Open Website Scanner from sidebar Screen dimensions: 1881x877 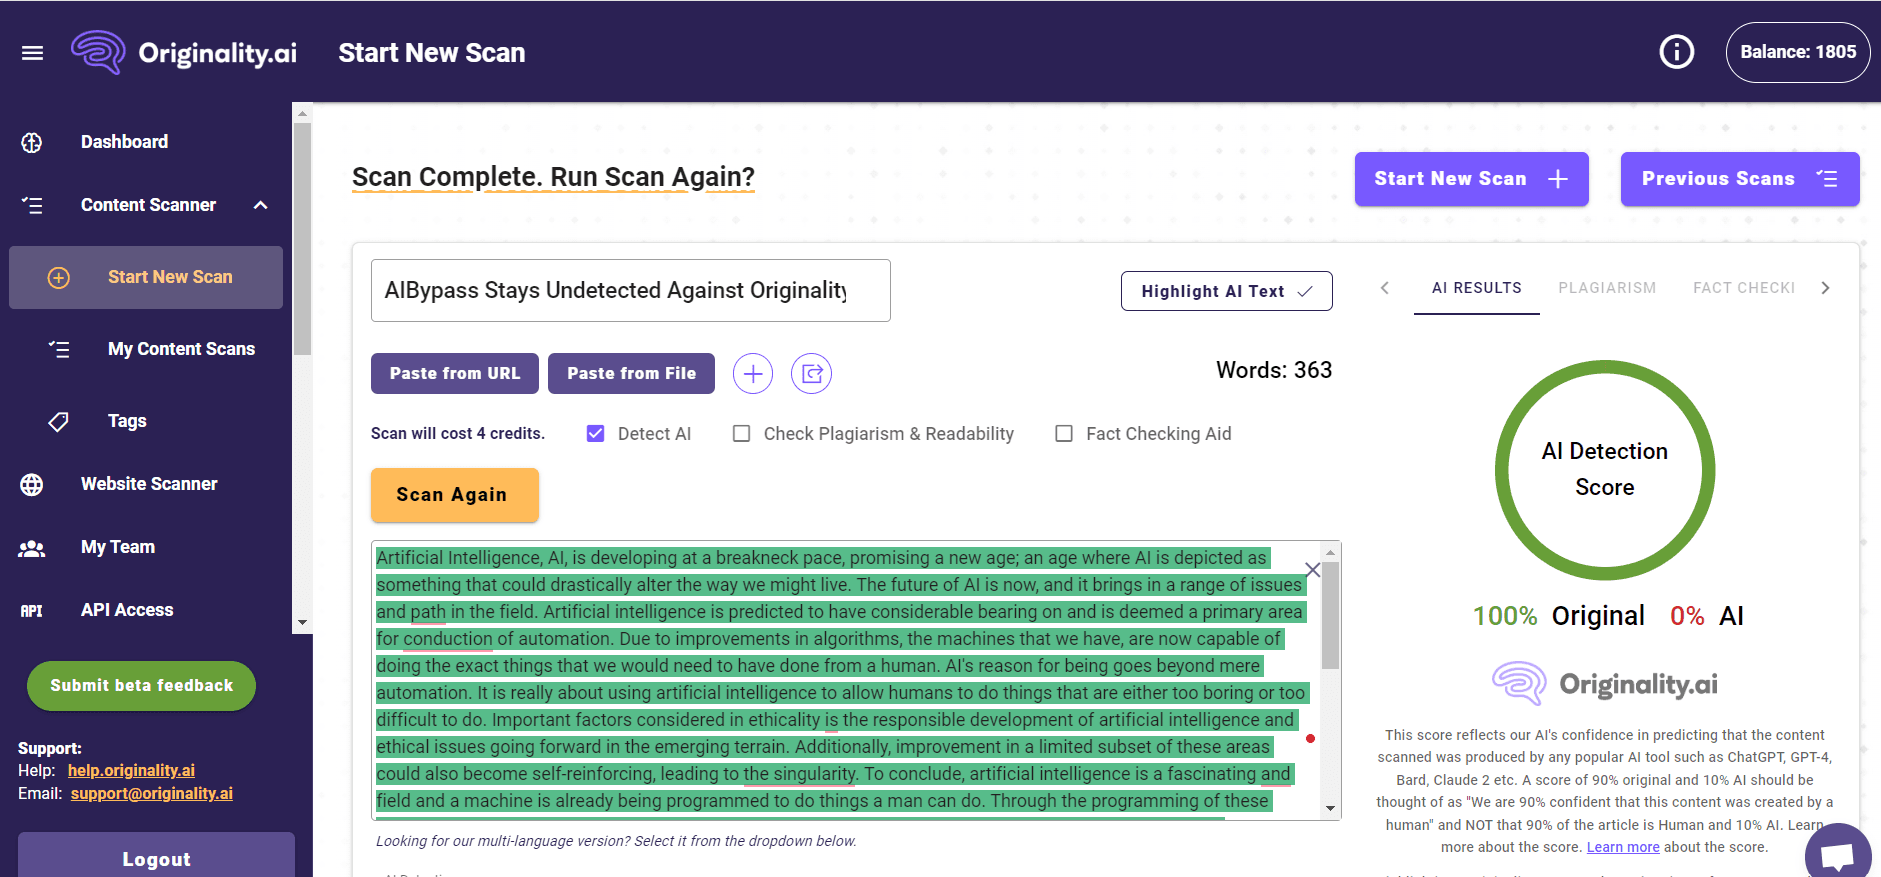click(148, 484)
